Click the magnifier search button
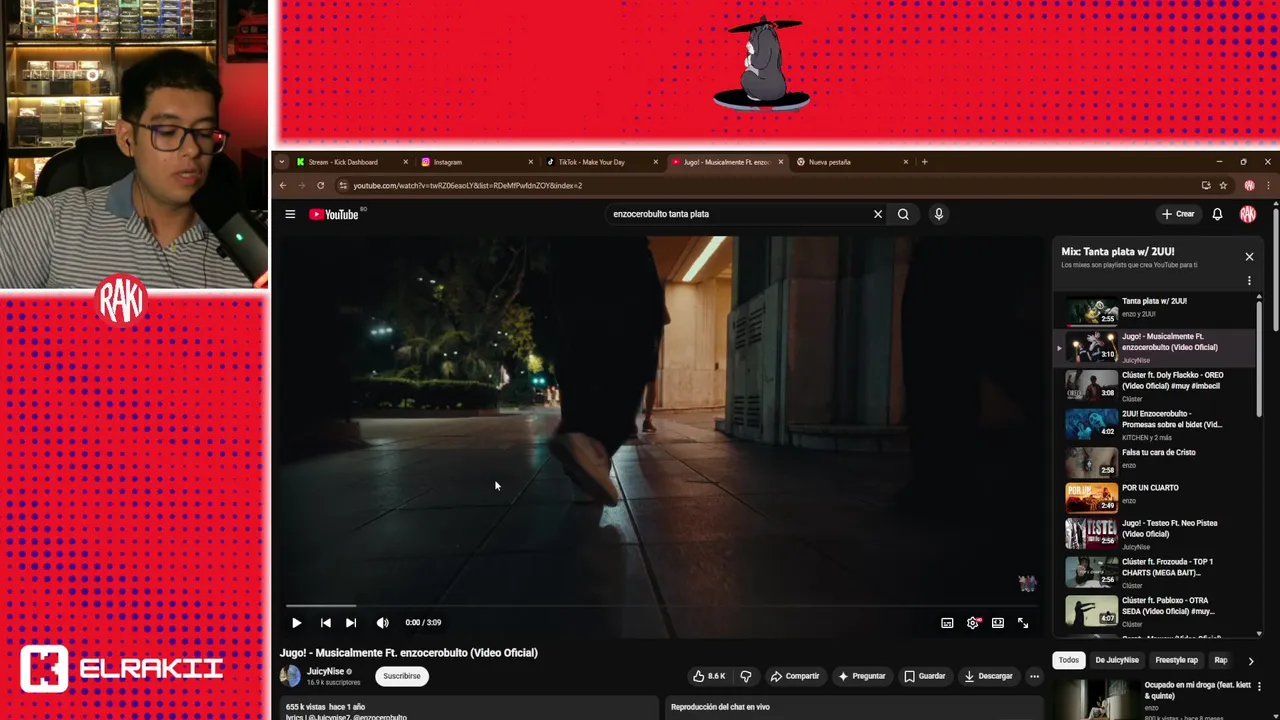Screen dimensions: 1280x720 (903, 214)
